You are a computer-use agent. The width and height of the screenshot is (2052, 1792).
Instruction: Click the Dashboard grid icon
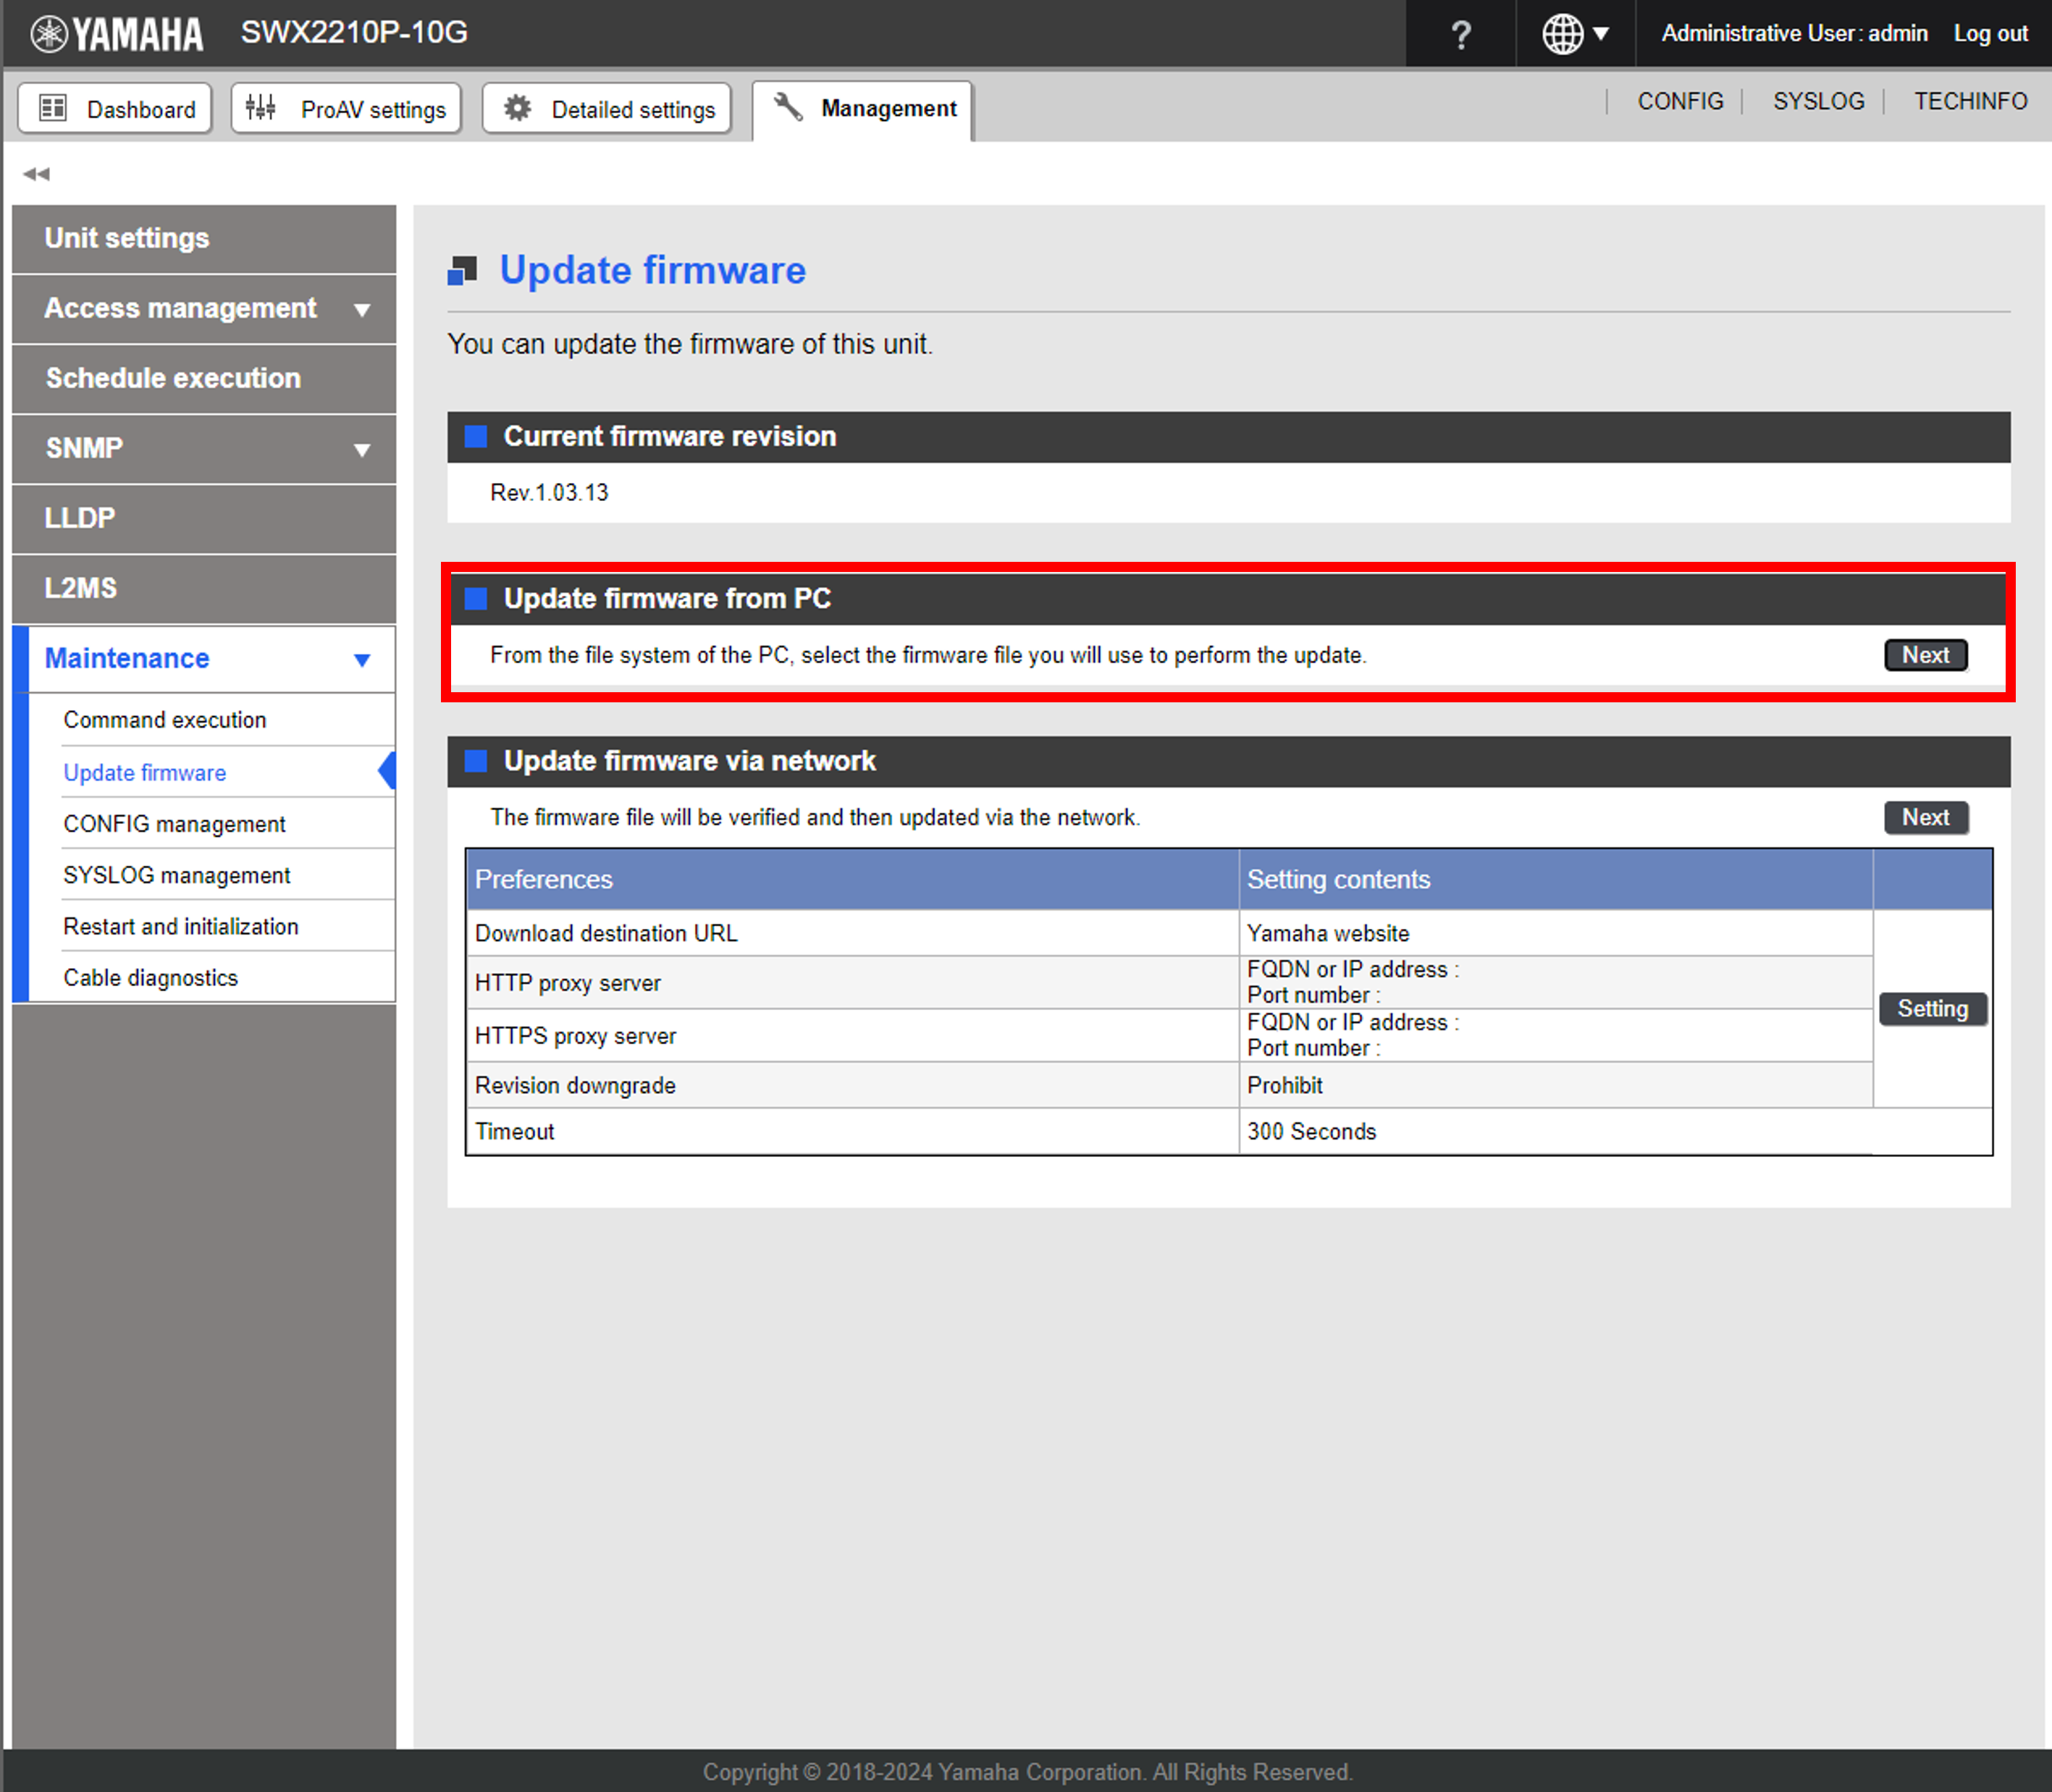point(53,108)
